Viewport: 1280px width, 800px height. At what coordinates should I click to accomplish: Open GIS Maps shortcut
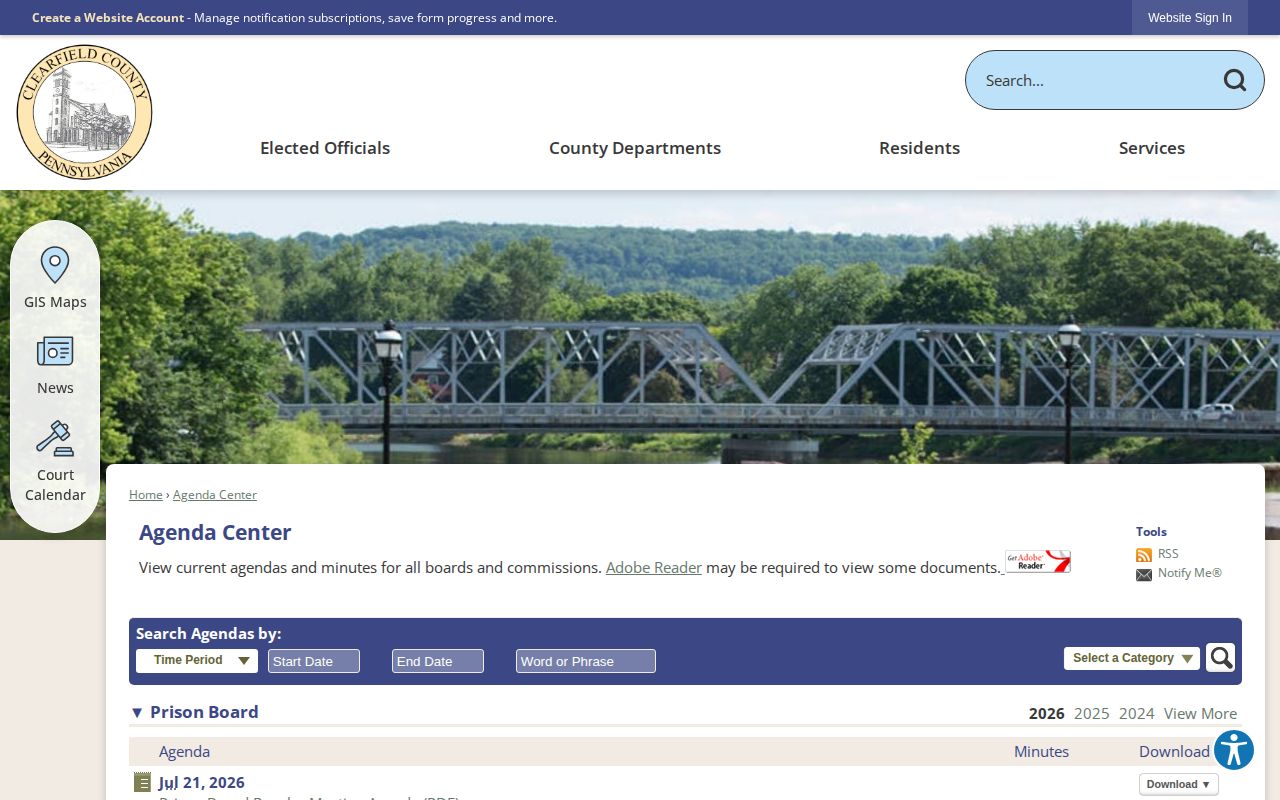point(55,278)
